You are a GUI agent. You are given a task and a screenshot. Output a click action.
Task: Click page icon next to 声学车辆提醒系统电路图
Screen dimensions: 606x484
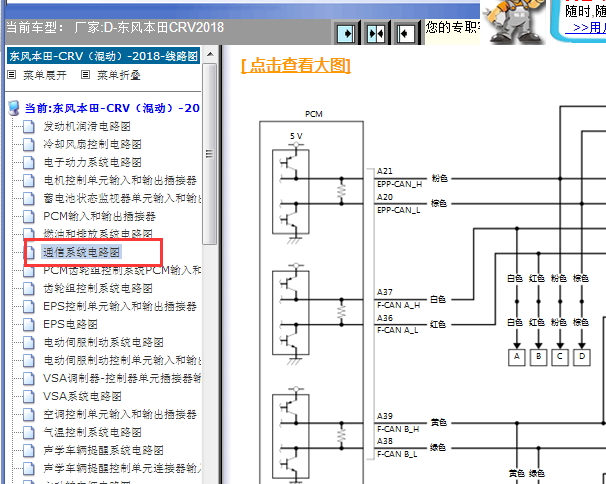click(29, 450)
